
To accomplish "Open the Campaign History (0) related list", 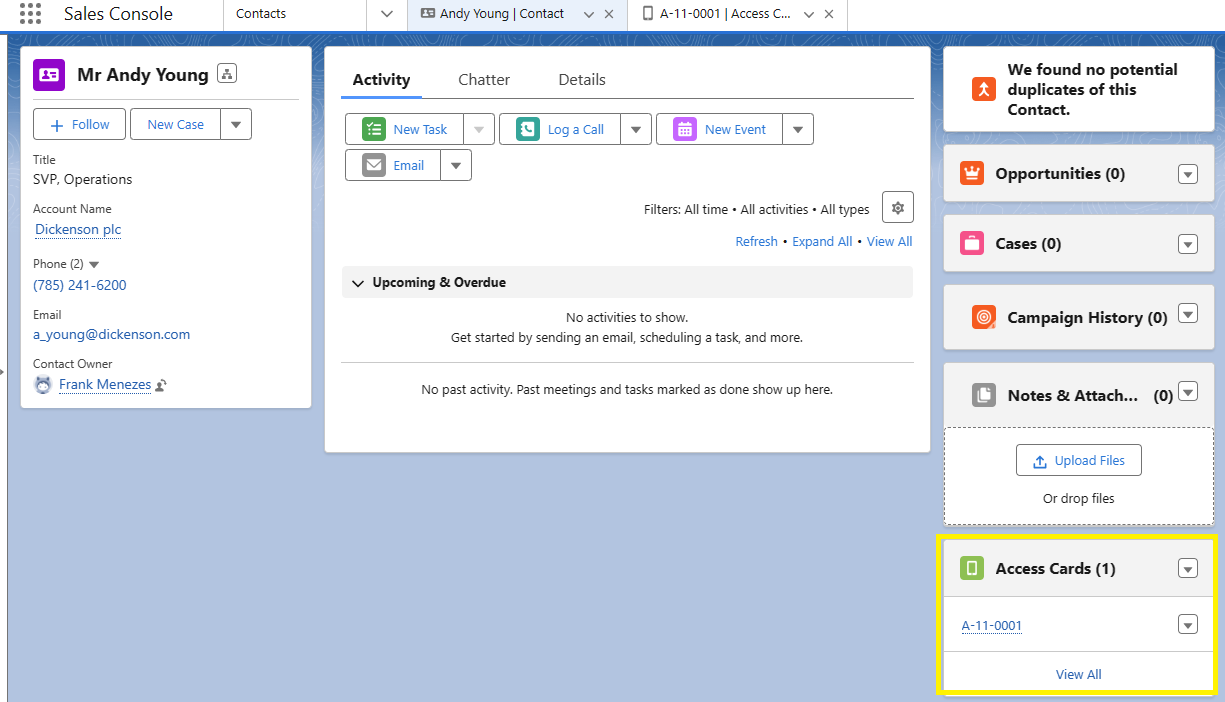I will 1088,317.
